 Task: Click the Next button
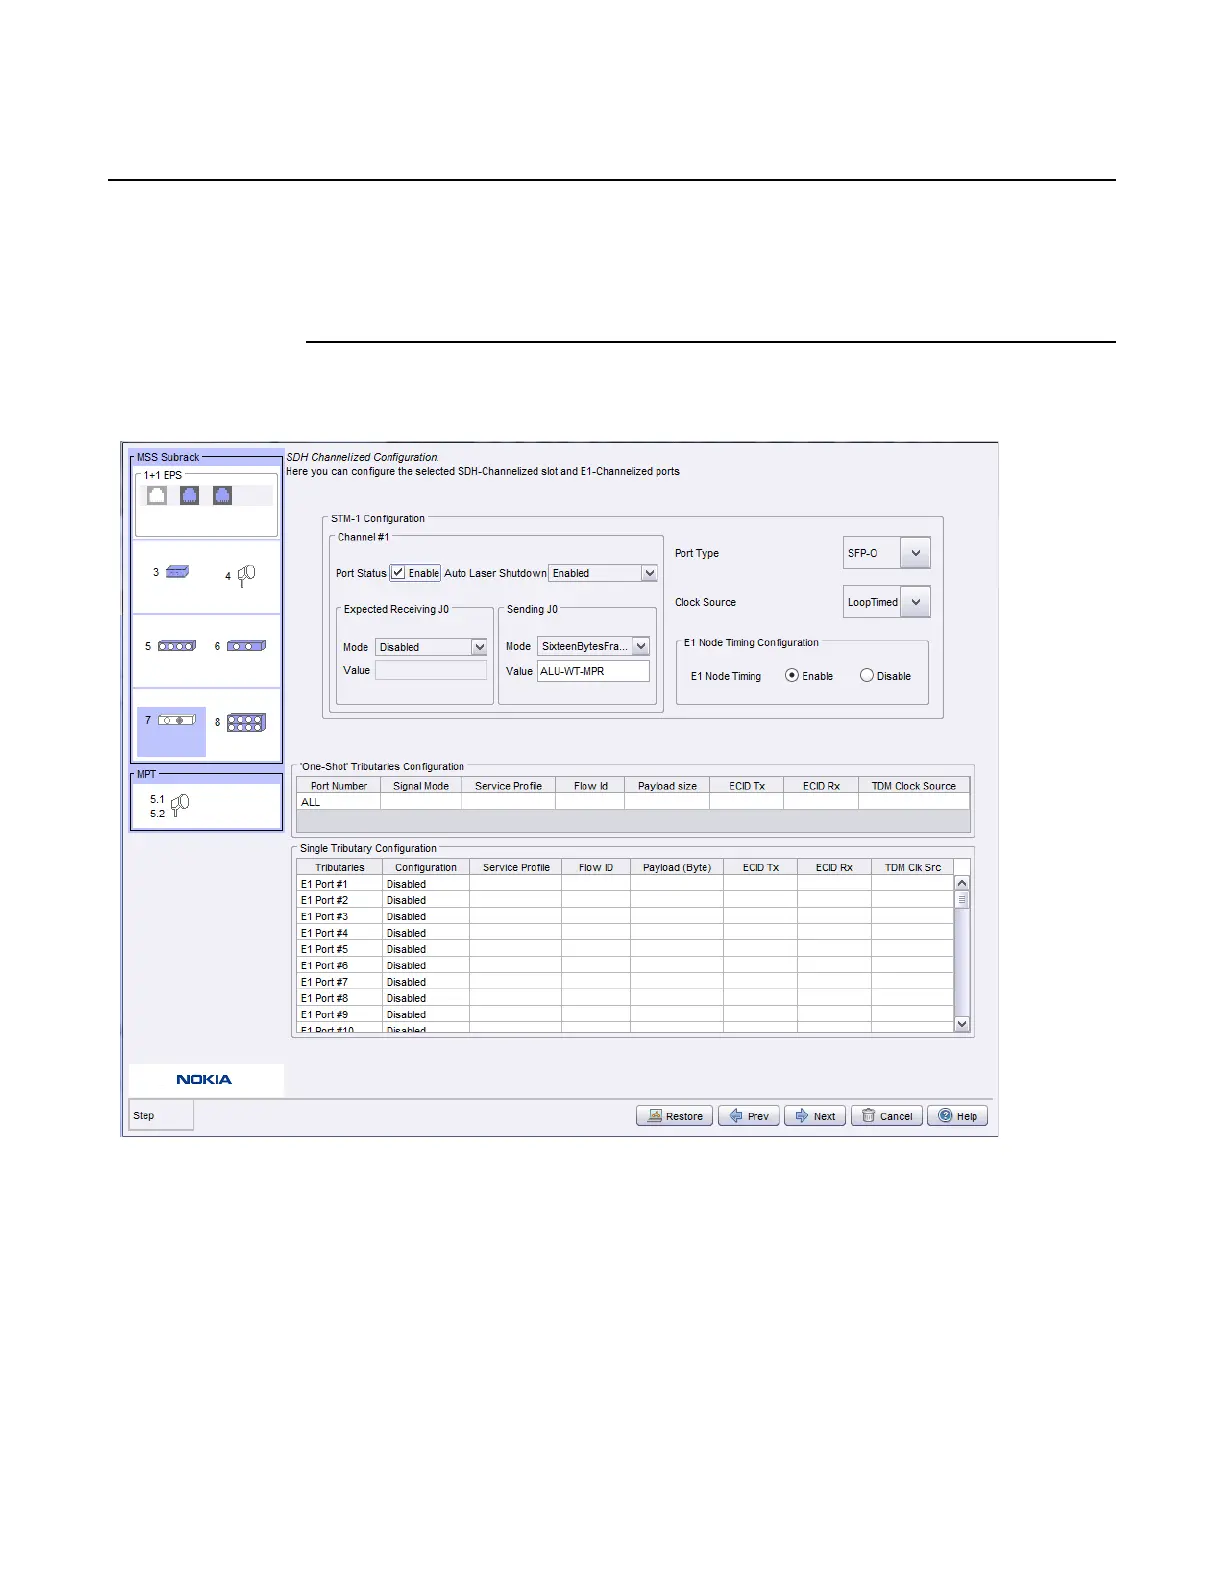coord(815,1116)
